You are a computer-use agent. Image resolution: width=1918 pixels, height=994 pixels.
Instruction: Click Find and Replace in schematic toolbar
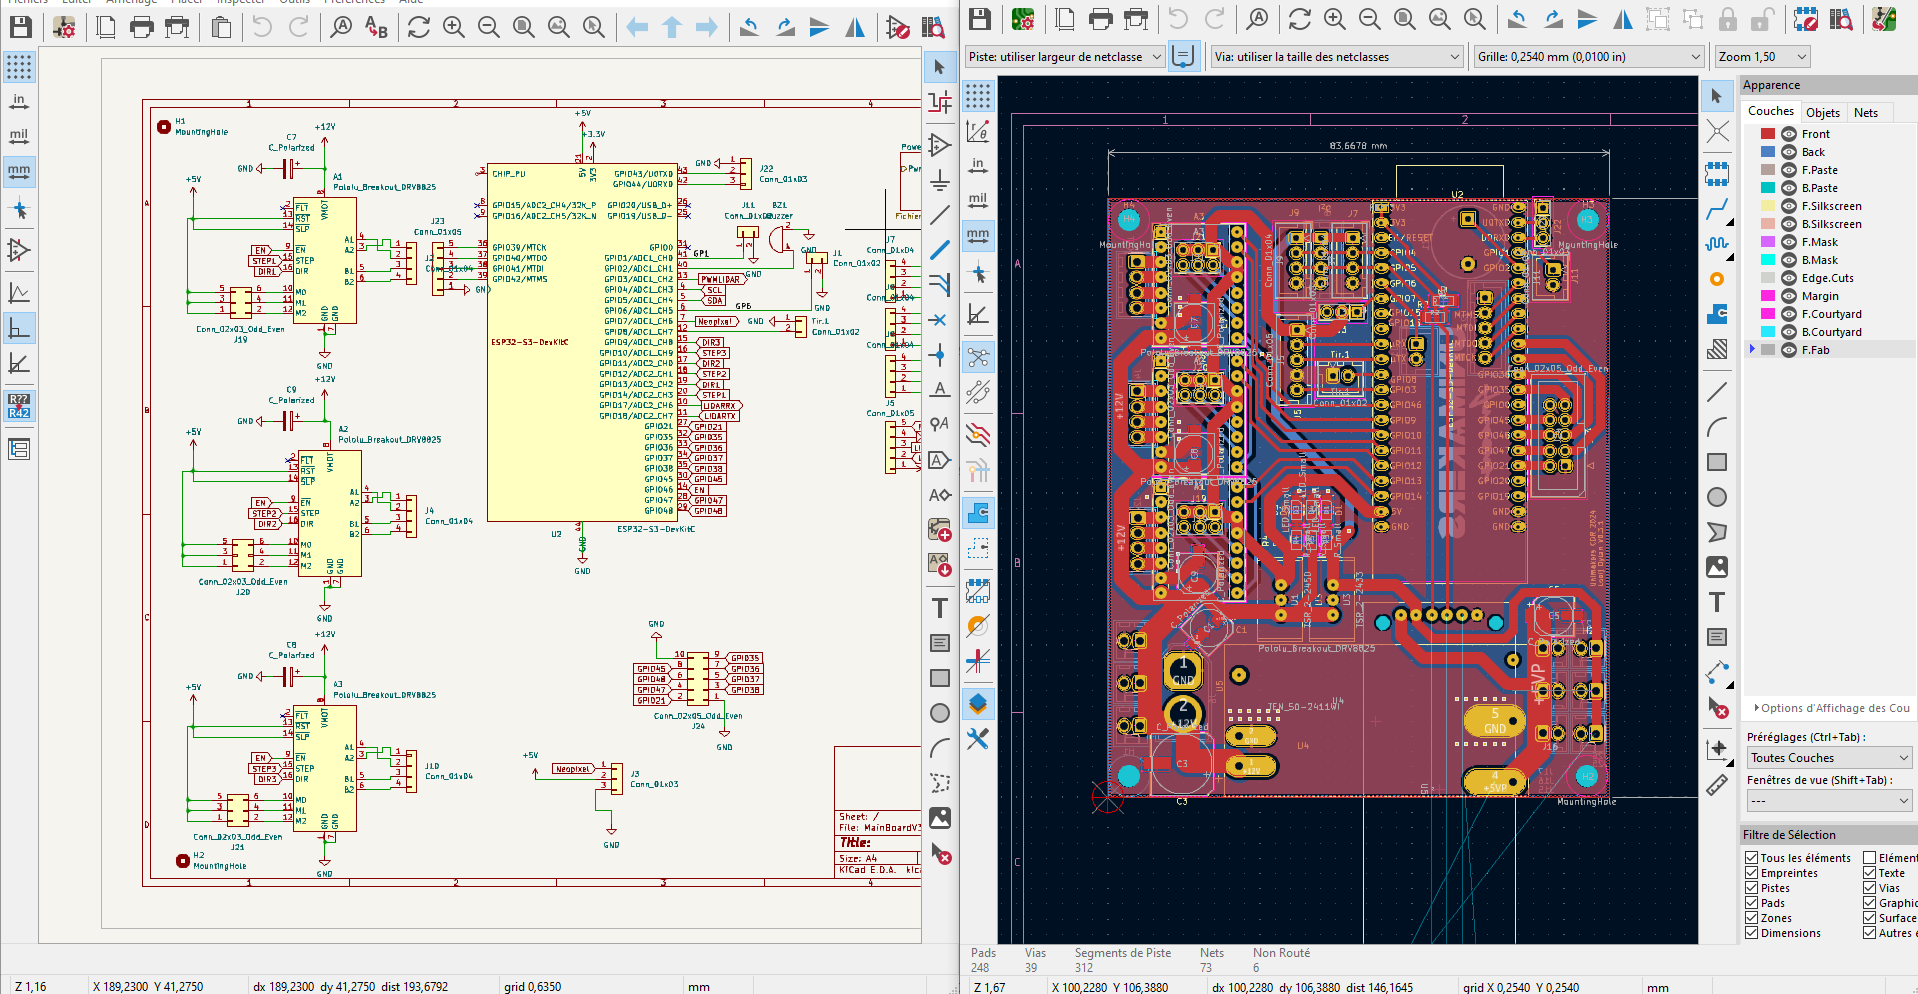pos(376,28)
